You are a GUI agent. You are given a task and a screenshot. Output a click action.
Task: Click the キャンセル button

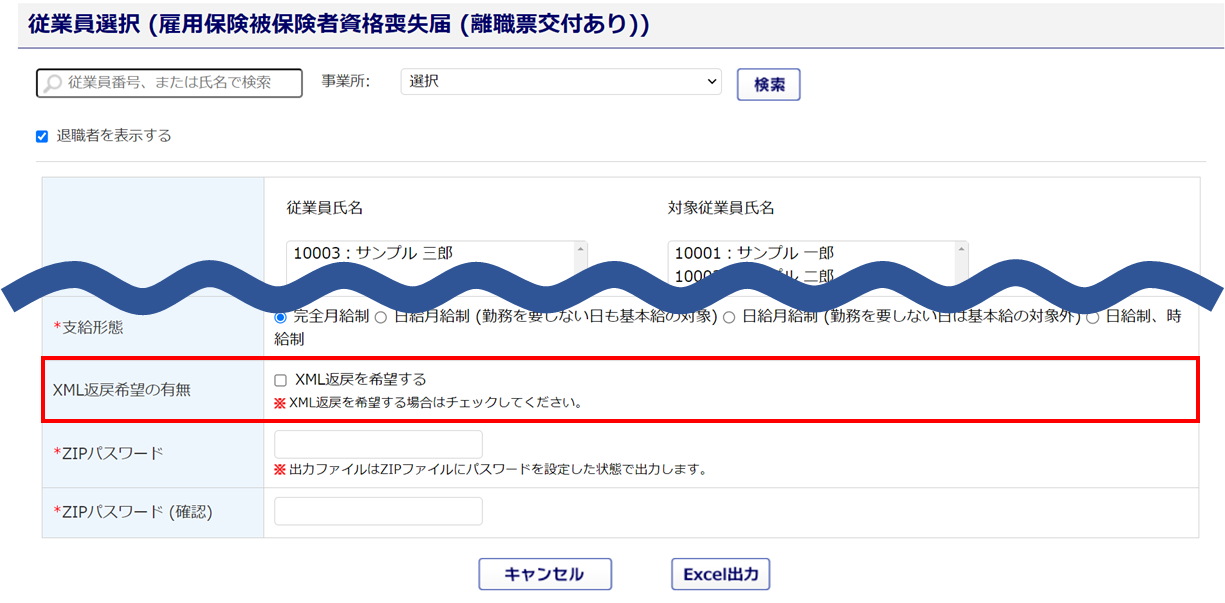pyautogui.click(x=545, y=574)
